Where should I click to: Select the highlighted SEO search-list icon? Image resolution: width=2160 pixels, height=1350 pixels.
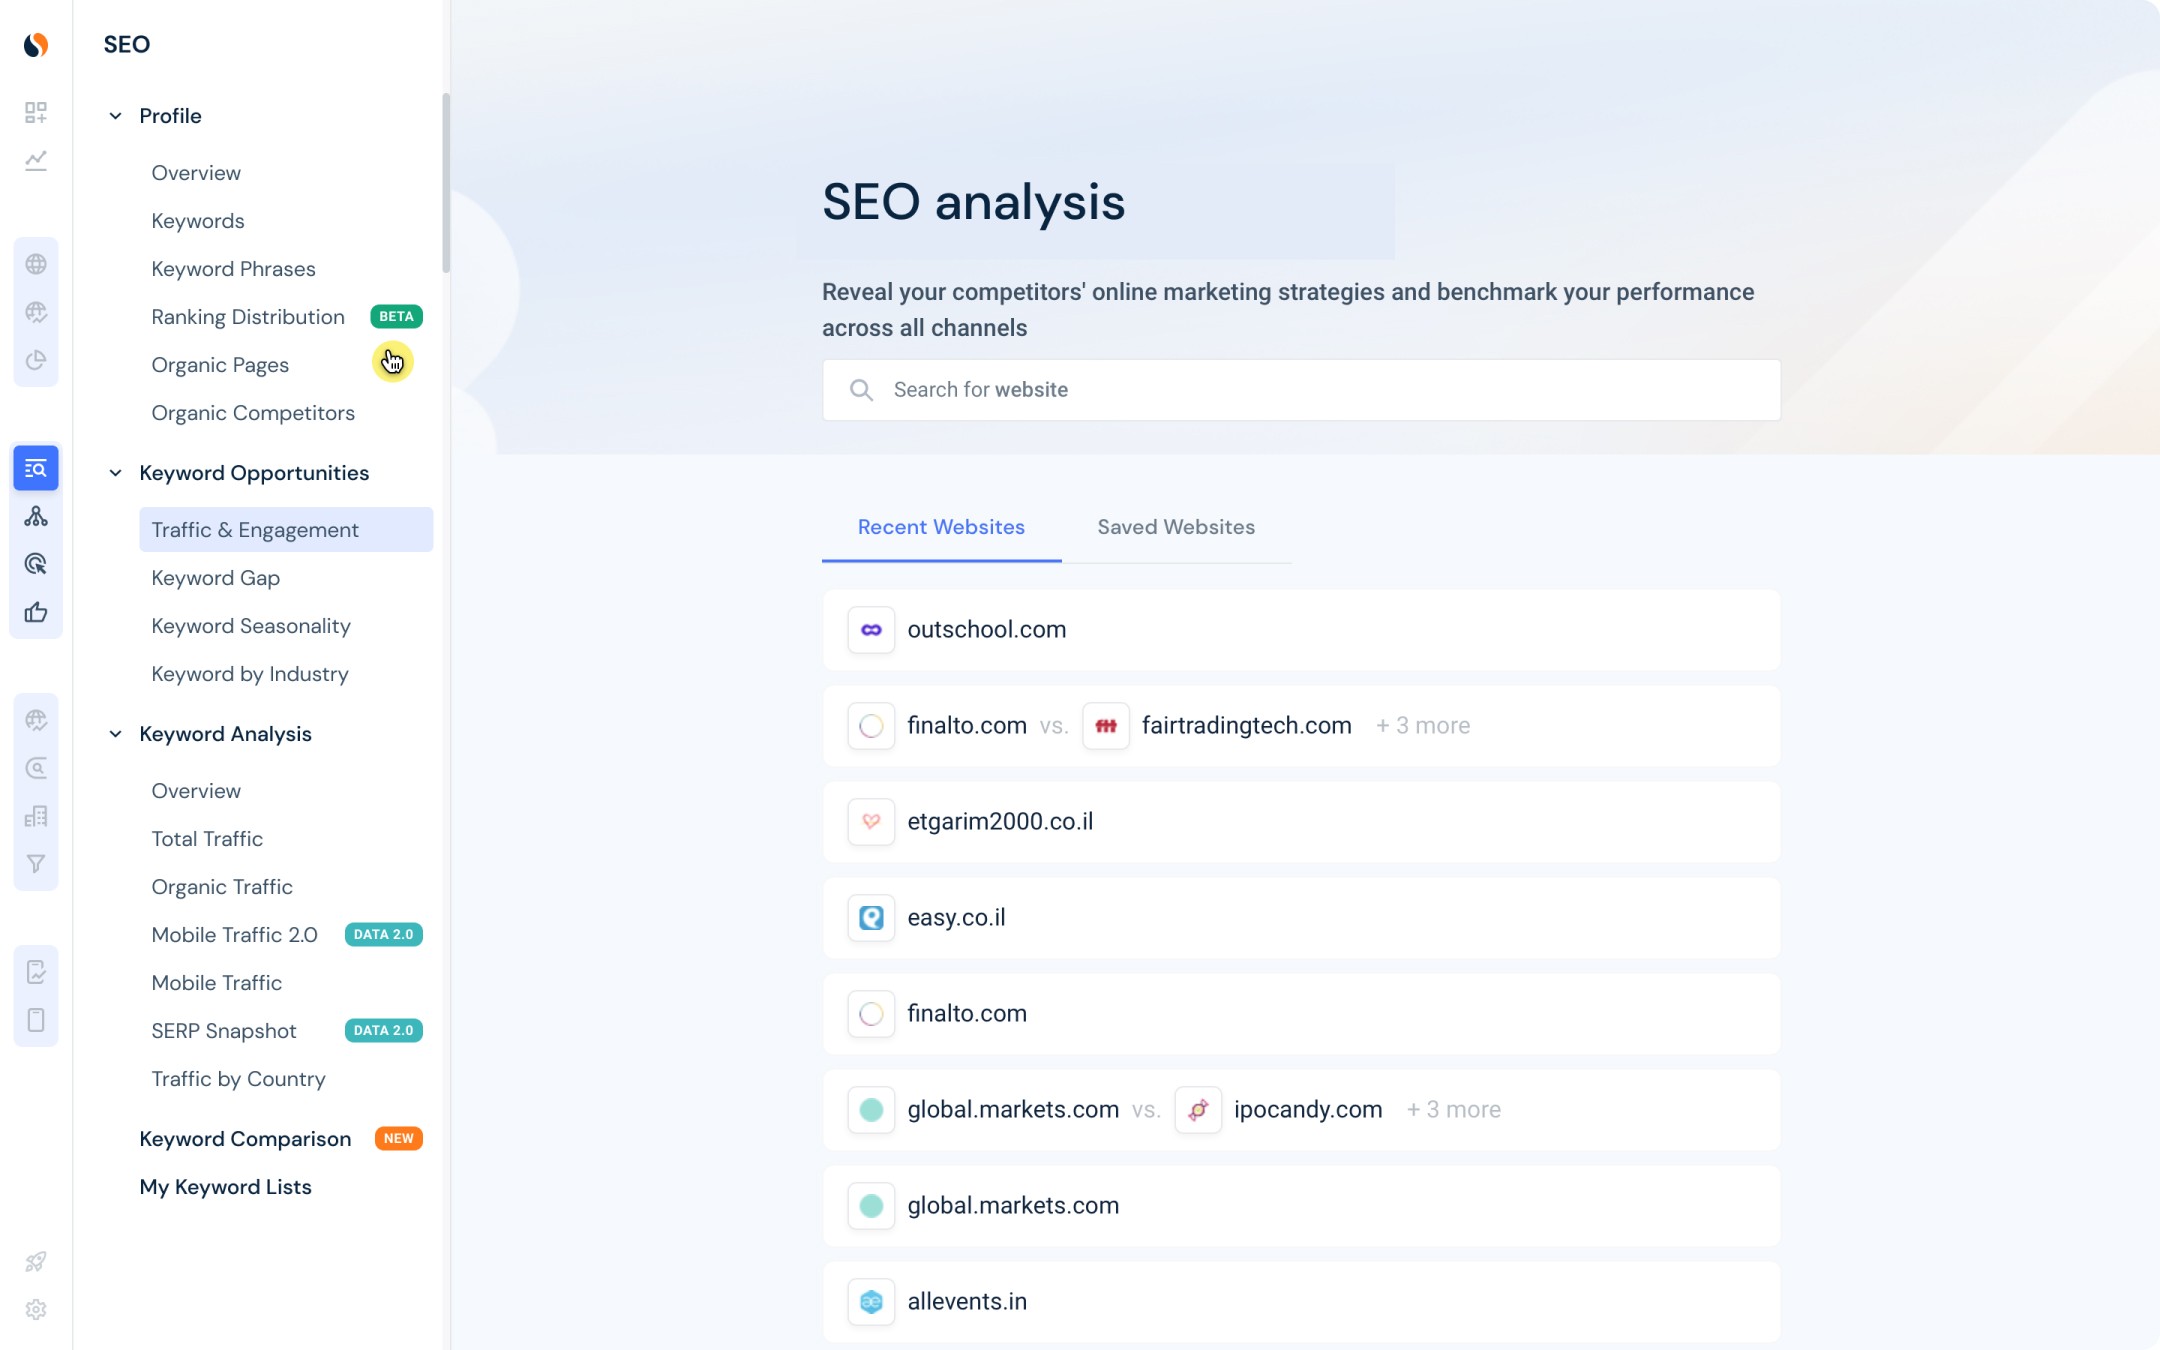36,468
